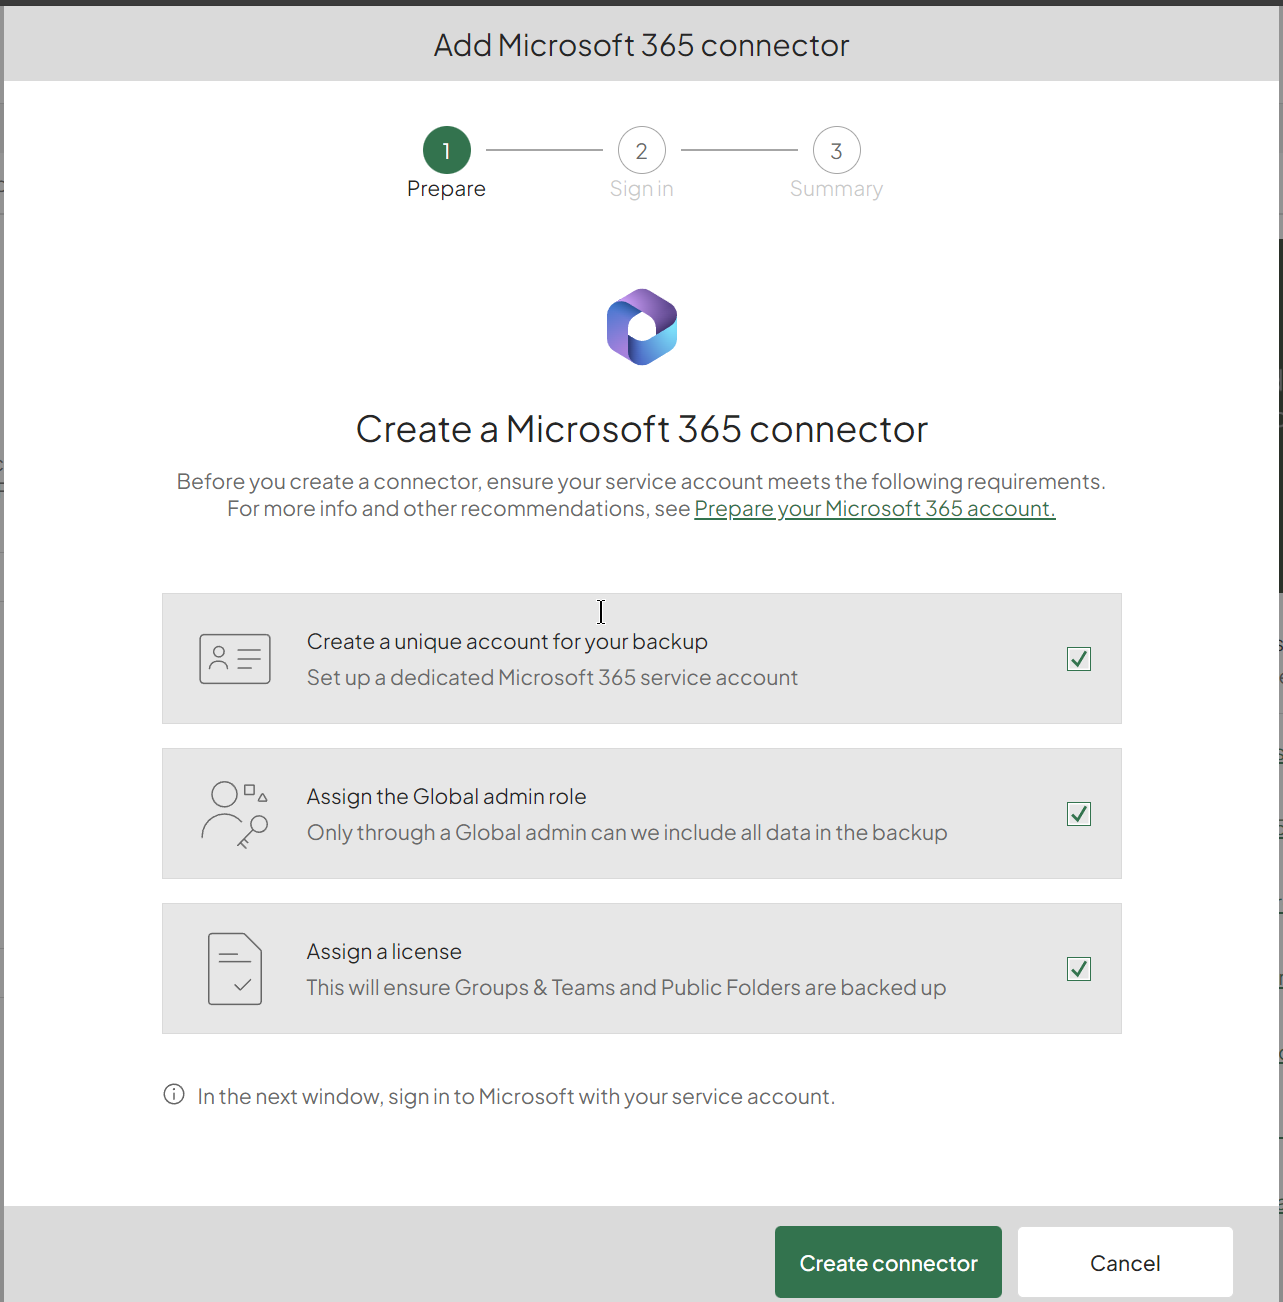Viewport: 1283px width, 1302px height.
Task: Toggle the Assign a license checkbox
Action: pyautogui.click(x=1078, y=969)
